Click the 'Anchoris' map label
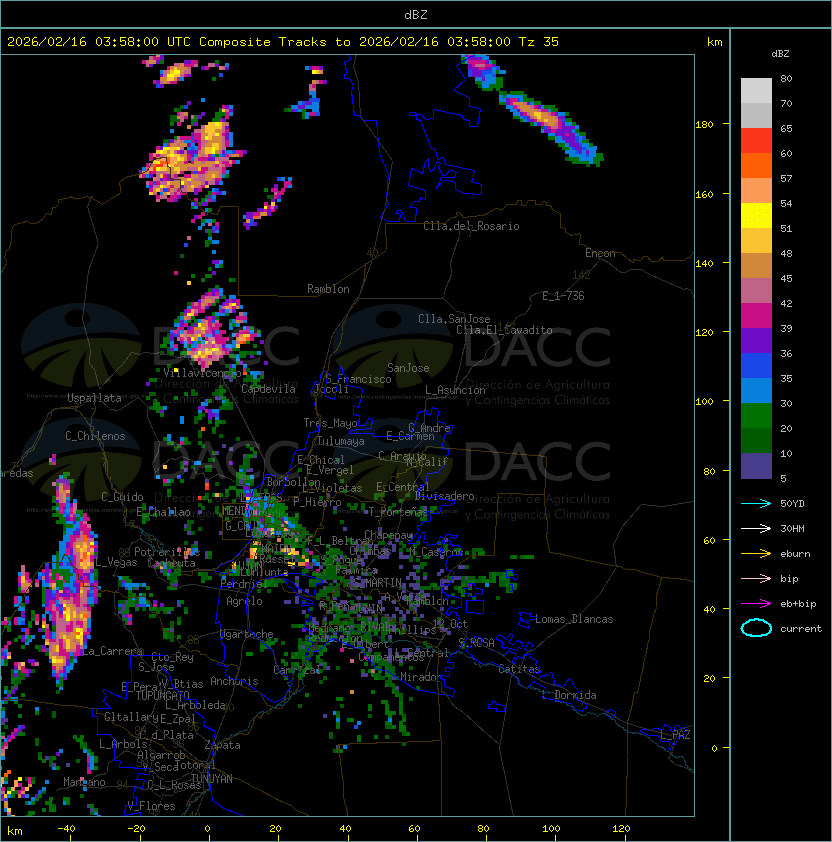The height and width of the screenshot is (842, 832). click(234, 681)
